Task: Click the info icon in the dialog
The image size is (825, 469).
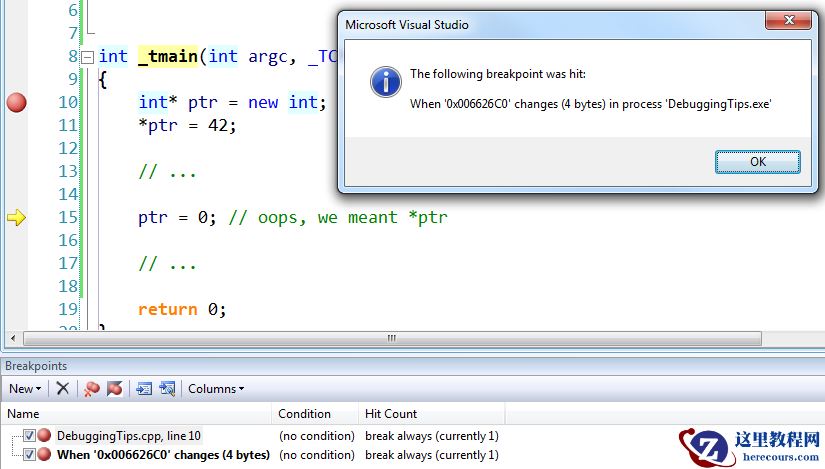Action: tap(386, 82)
